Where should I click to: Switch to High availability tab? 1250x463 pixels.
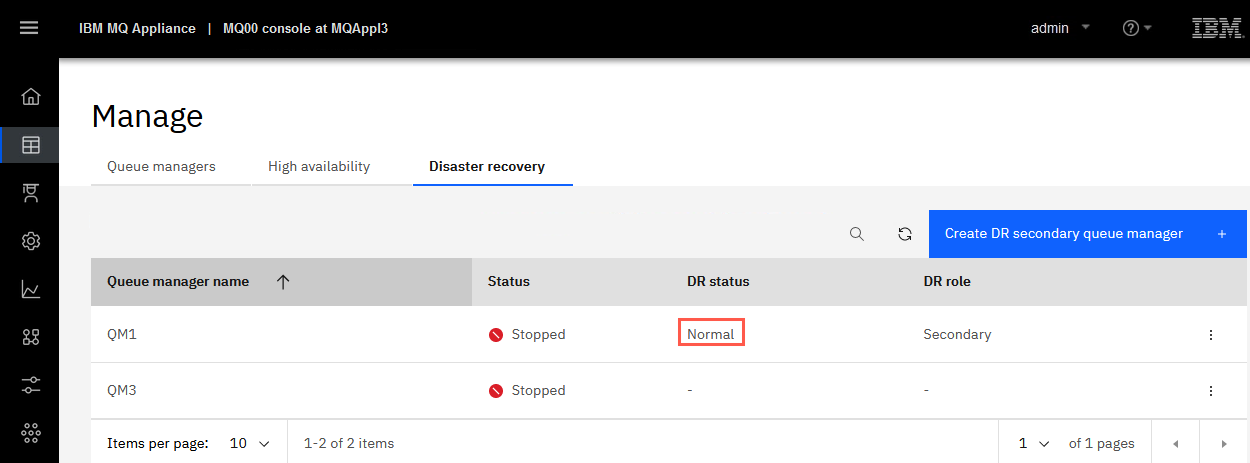[x=319, y=167]
